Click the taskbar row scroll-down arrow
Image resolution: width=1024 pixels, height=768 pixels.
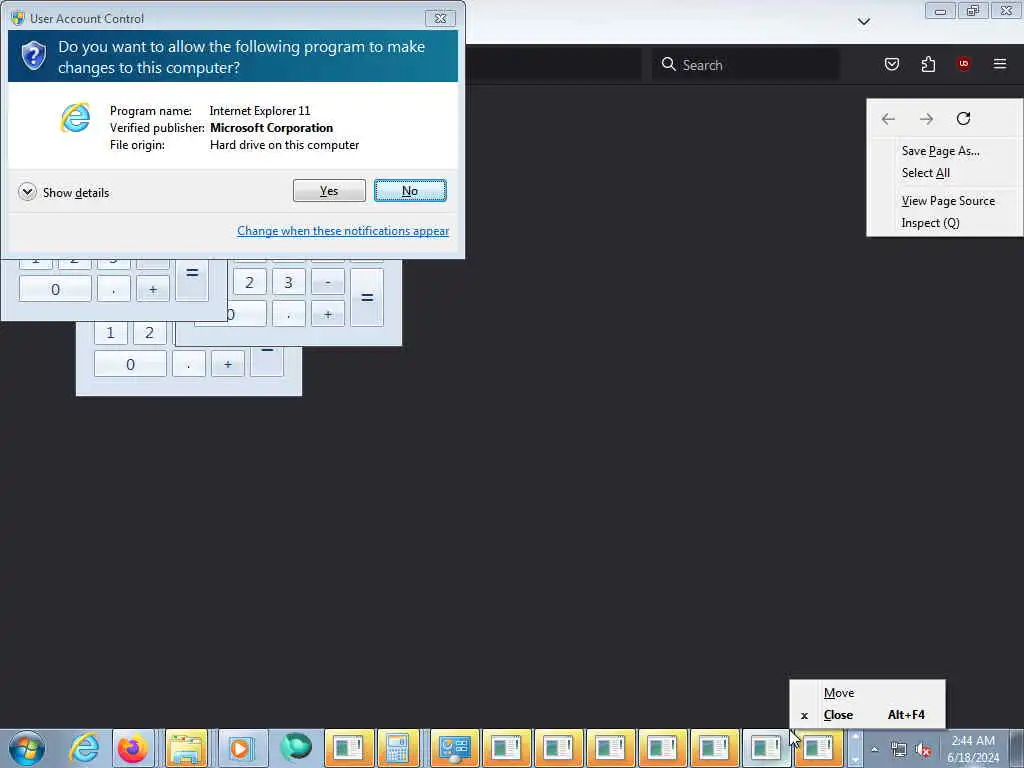[855, 760]
